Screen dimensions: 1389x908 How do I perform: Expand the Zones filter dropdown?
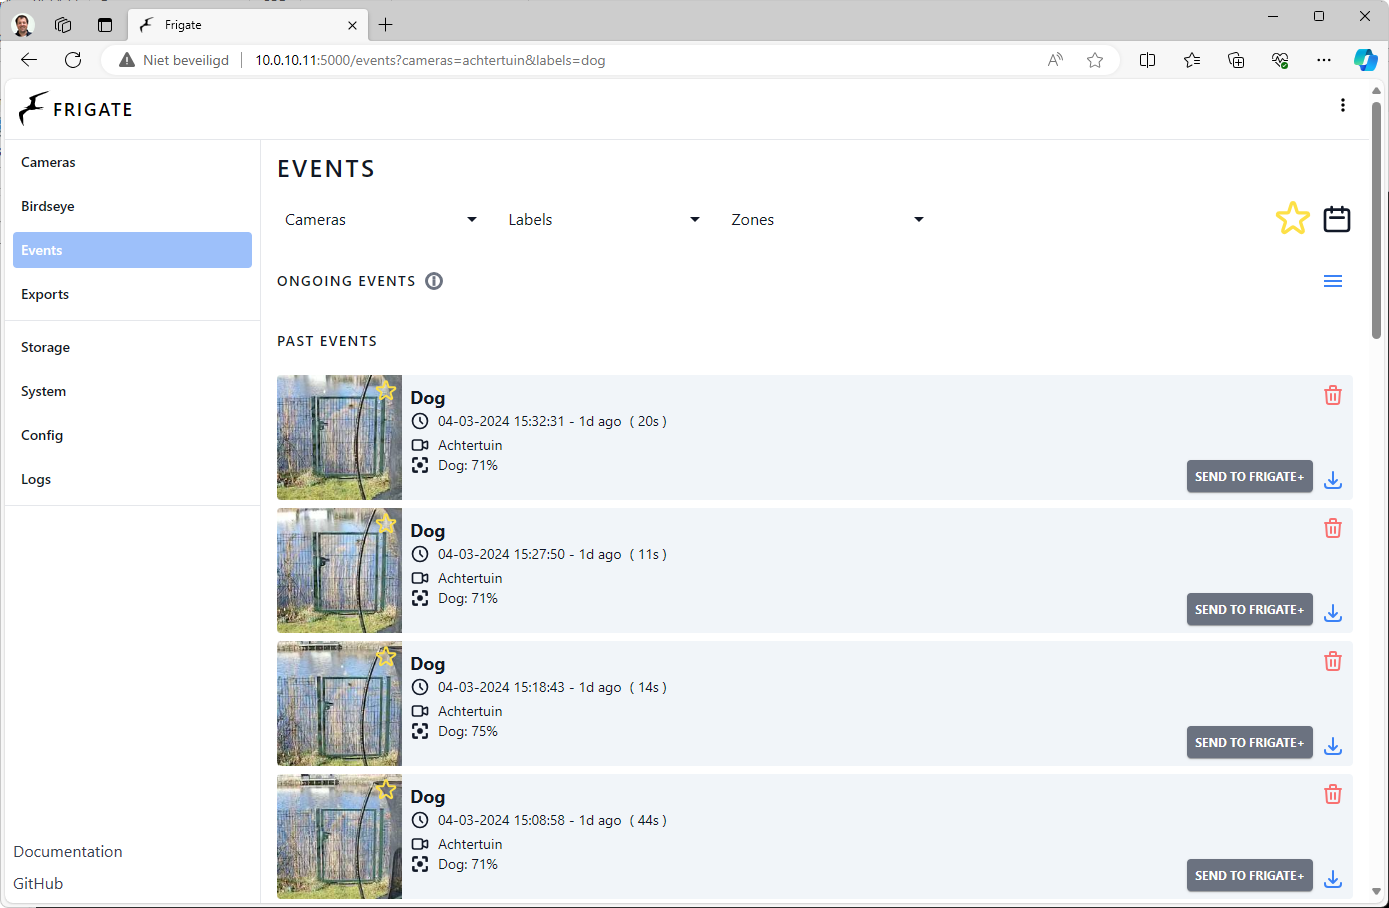click(827, 220)
